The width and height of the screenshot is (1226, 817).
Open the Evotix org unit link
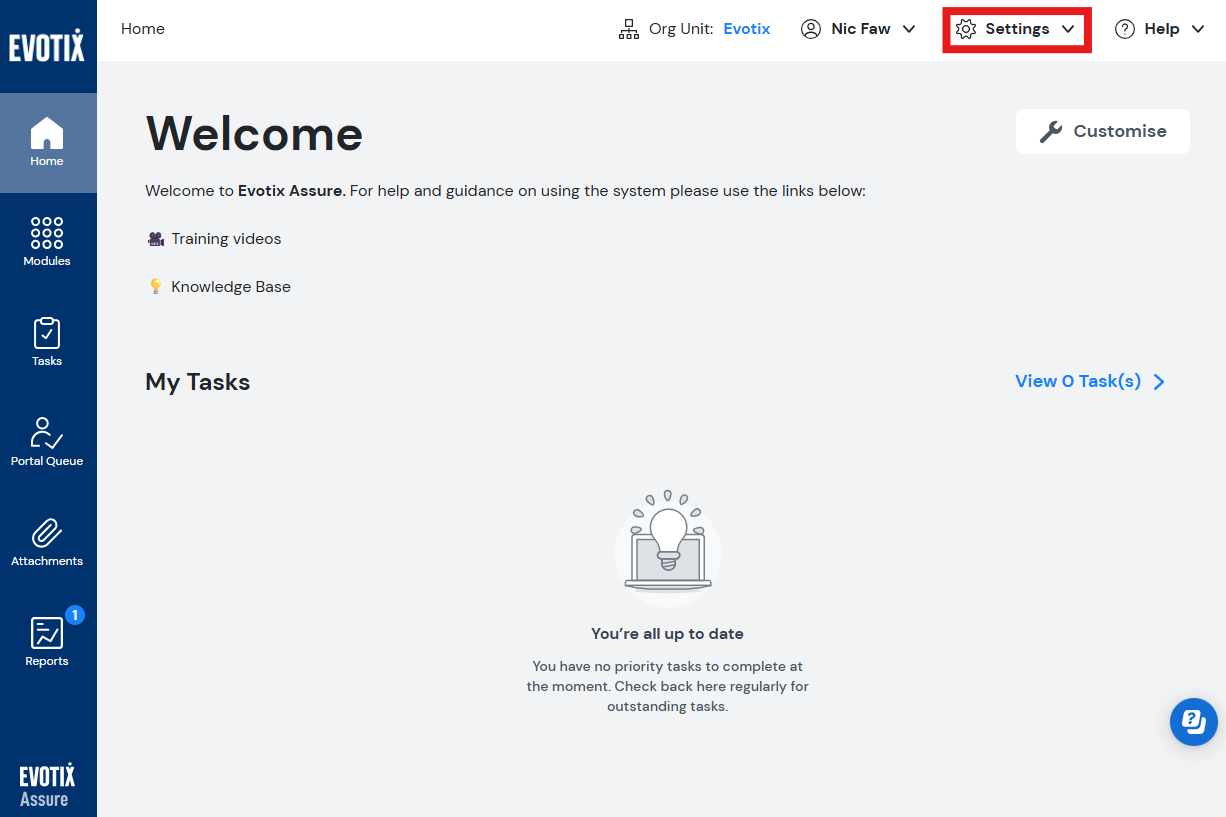point(747,29)
